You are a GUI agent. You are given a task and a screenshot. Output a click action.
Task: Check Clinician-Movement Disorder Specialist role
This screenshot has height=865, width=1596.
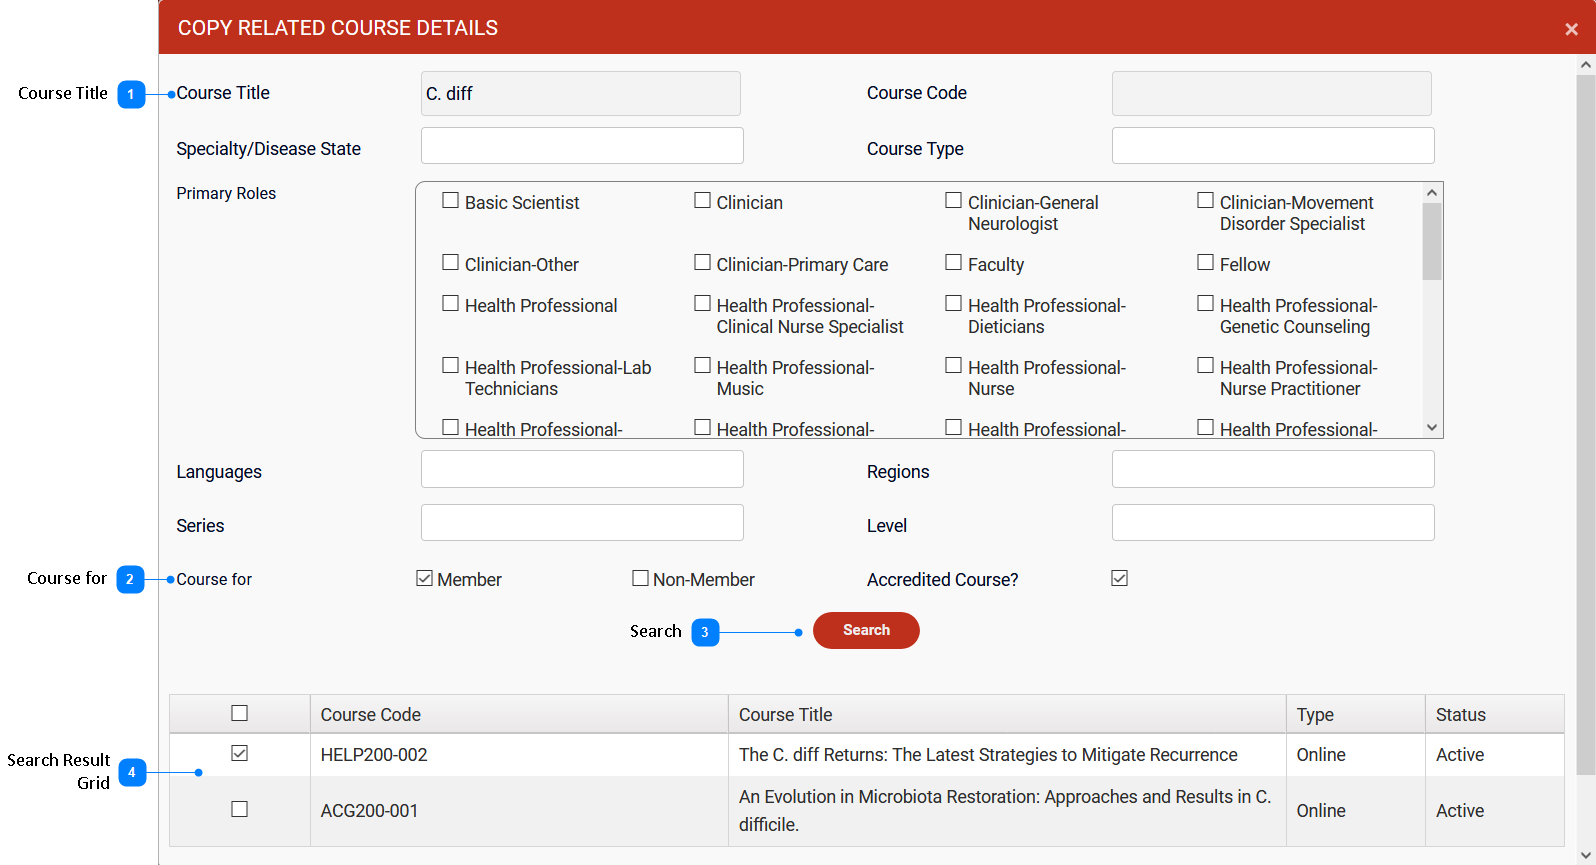pos(1206,201)
